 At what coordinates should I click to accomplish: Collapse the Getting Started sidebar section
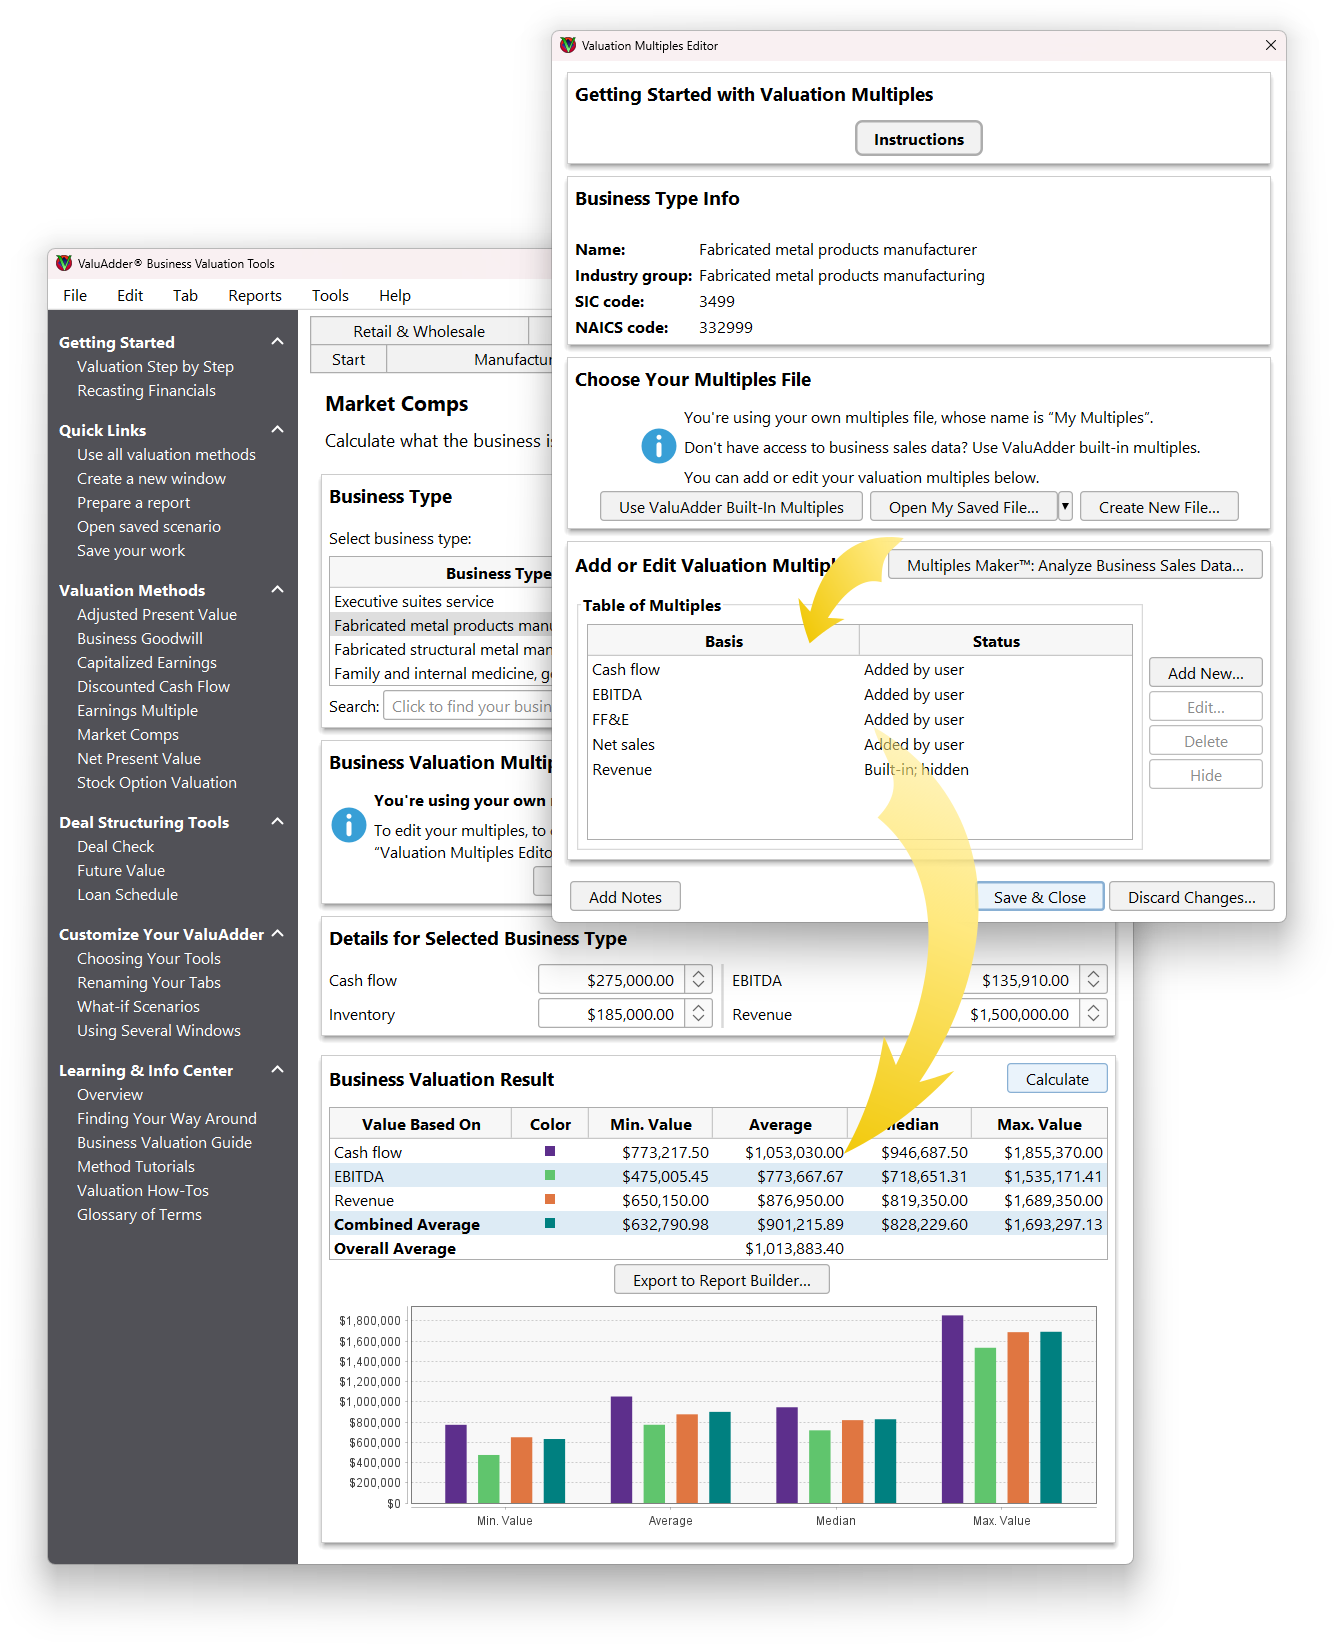pos(278,342)
